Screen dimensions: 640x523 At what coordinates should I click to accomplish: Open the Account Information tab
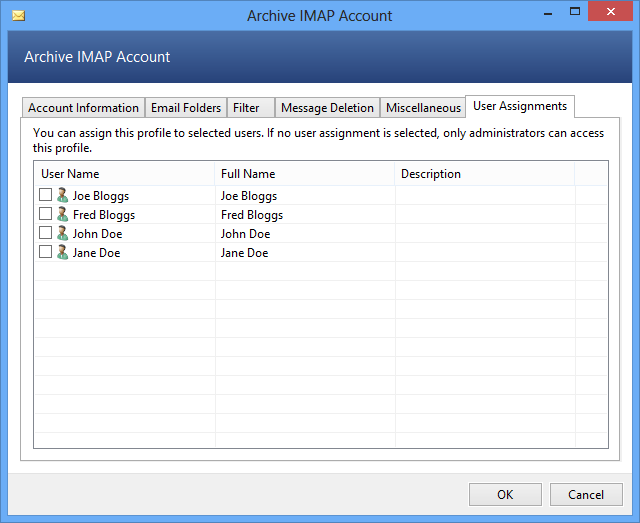(x=83, y=108)
